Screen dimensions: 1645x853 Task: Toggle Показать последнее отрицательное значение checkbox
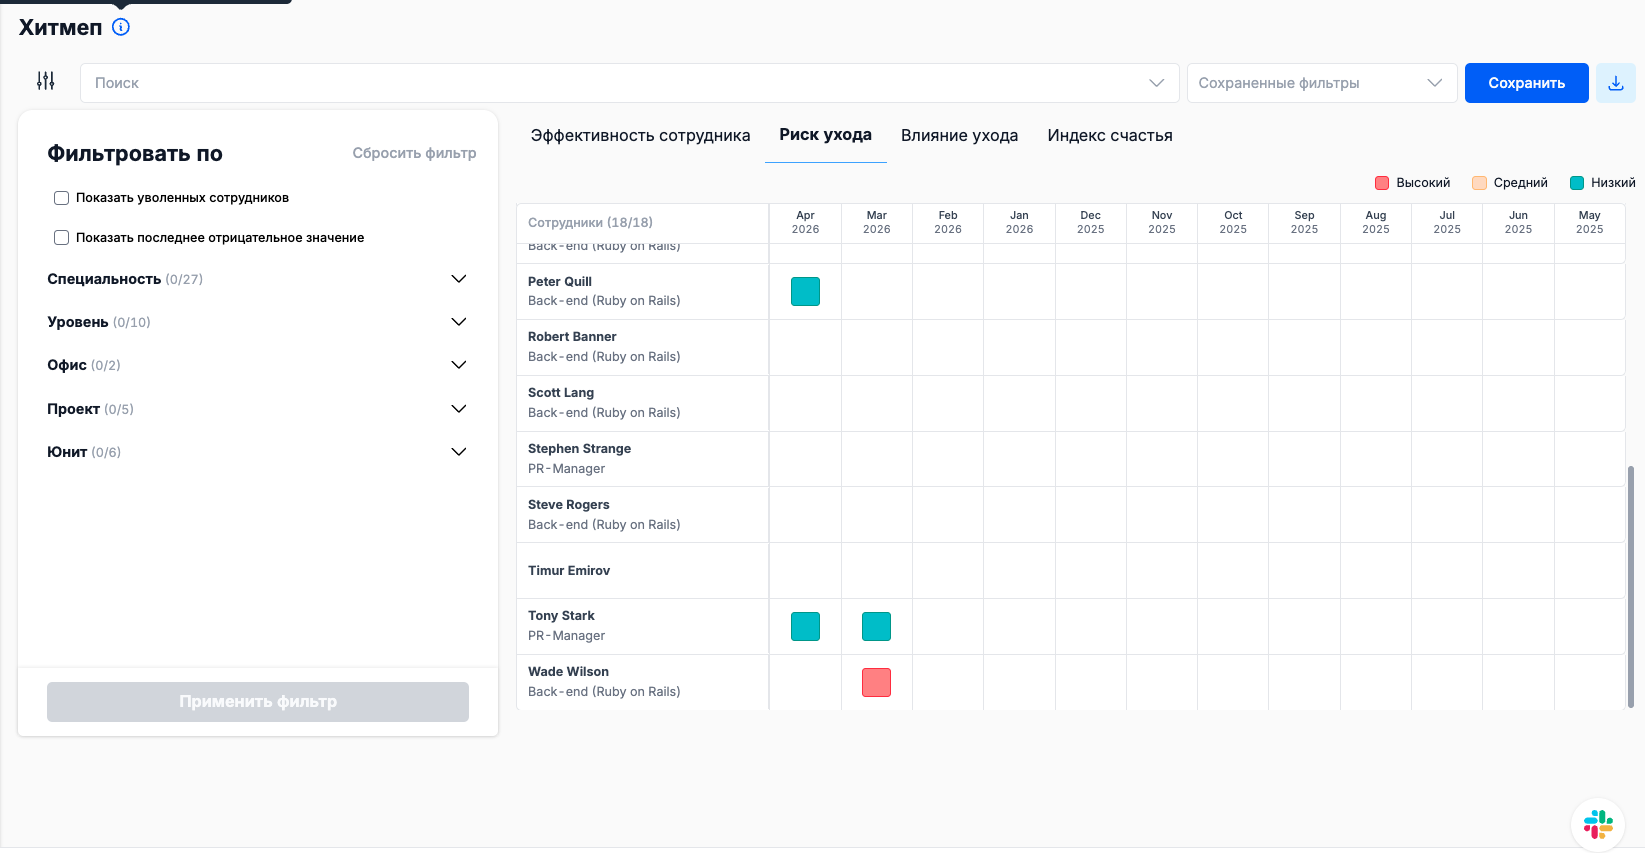tap(62, 238)
